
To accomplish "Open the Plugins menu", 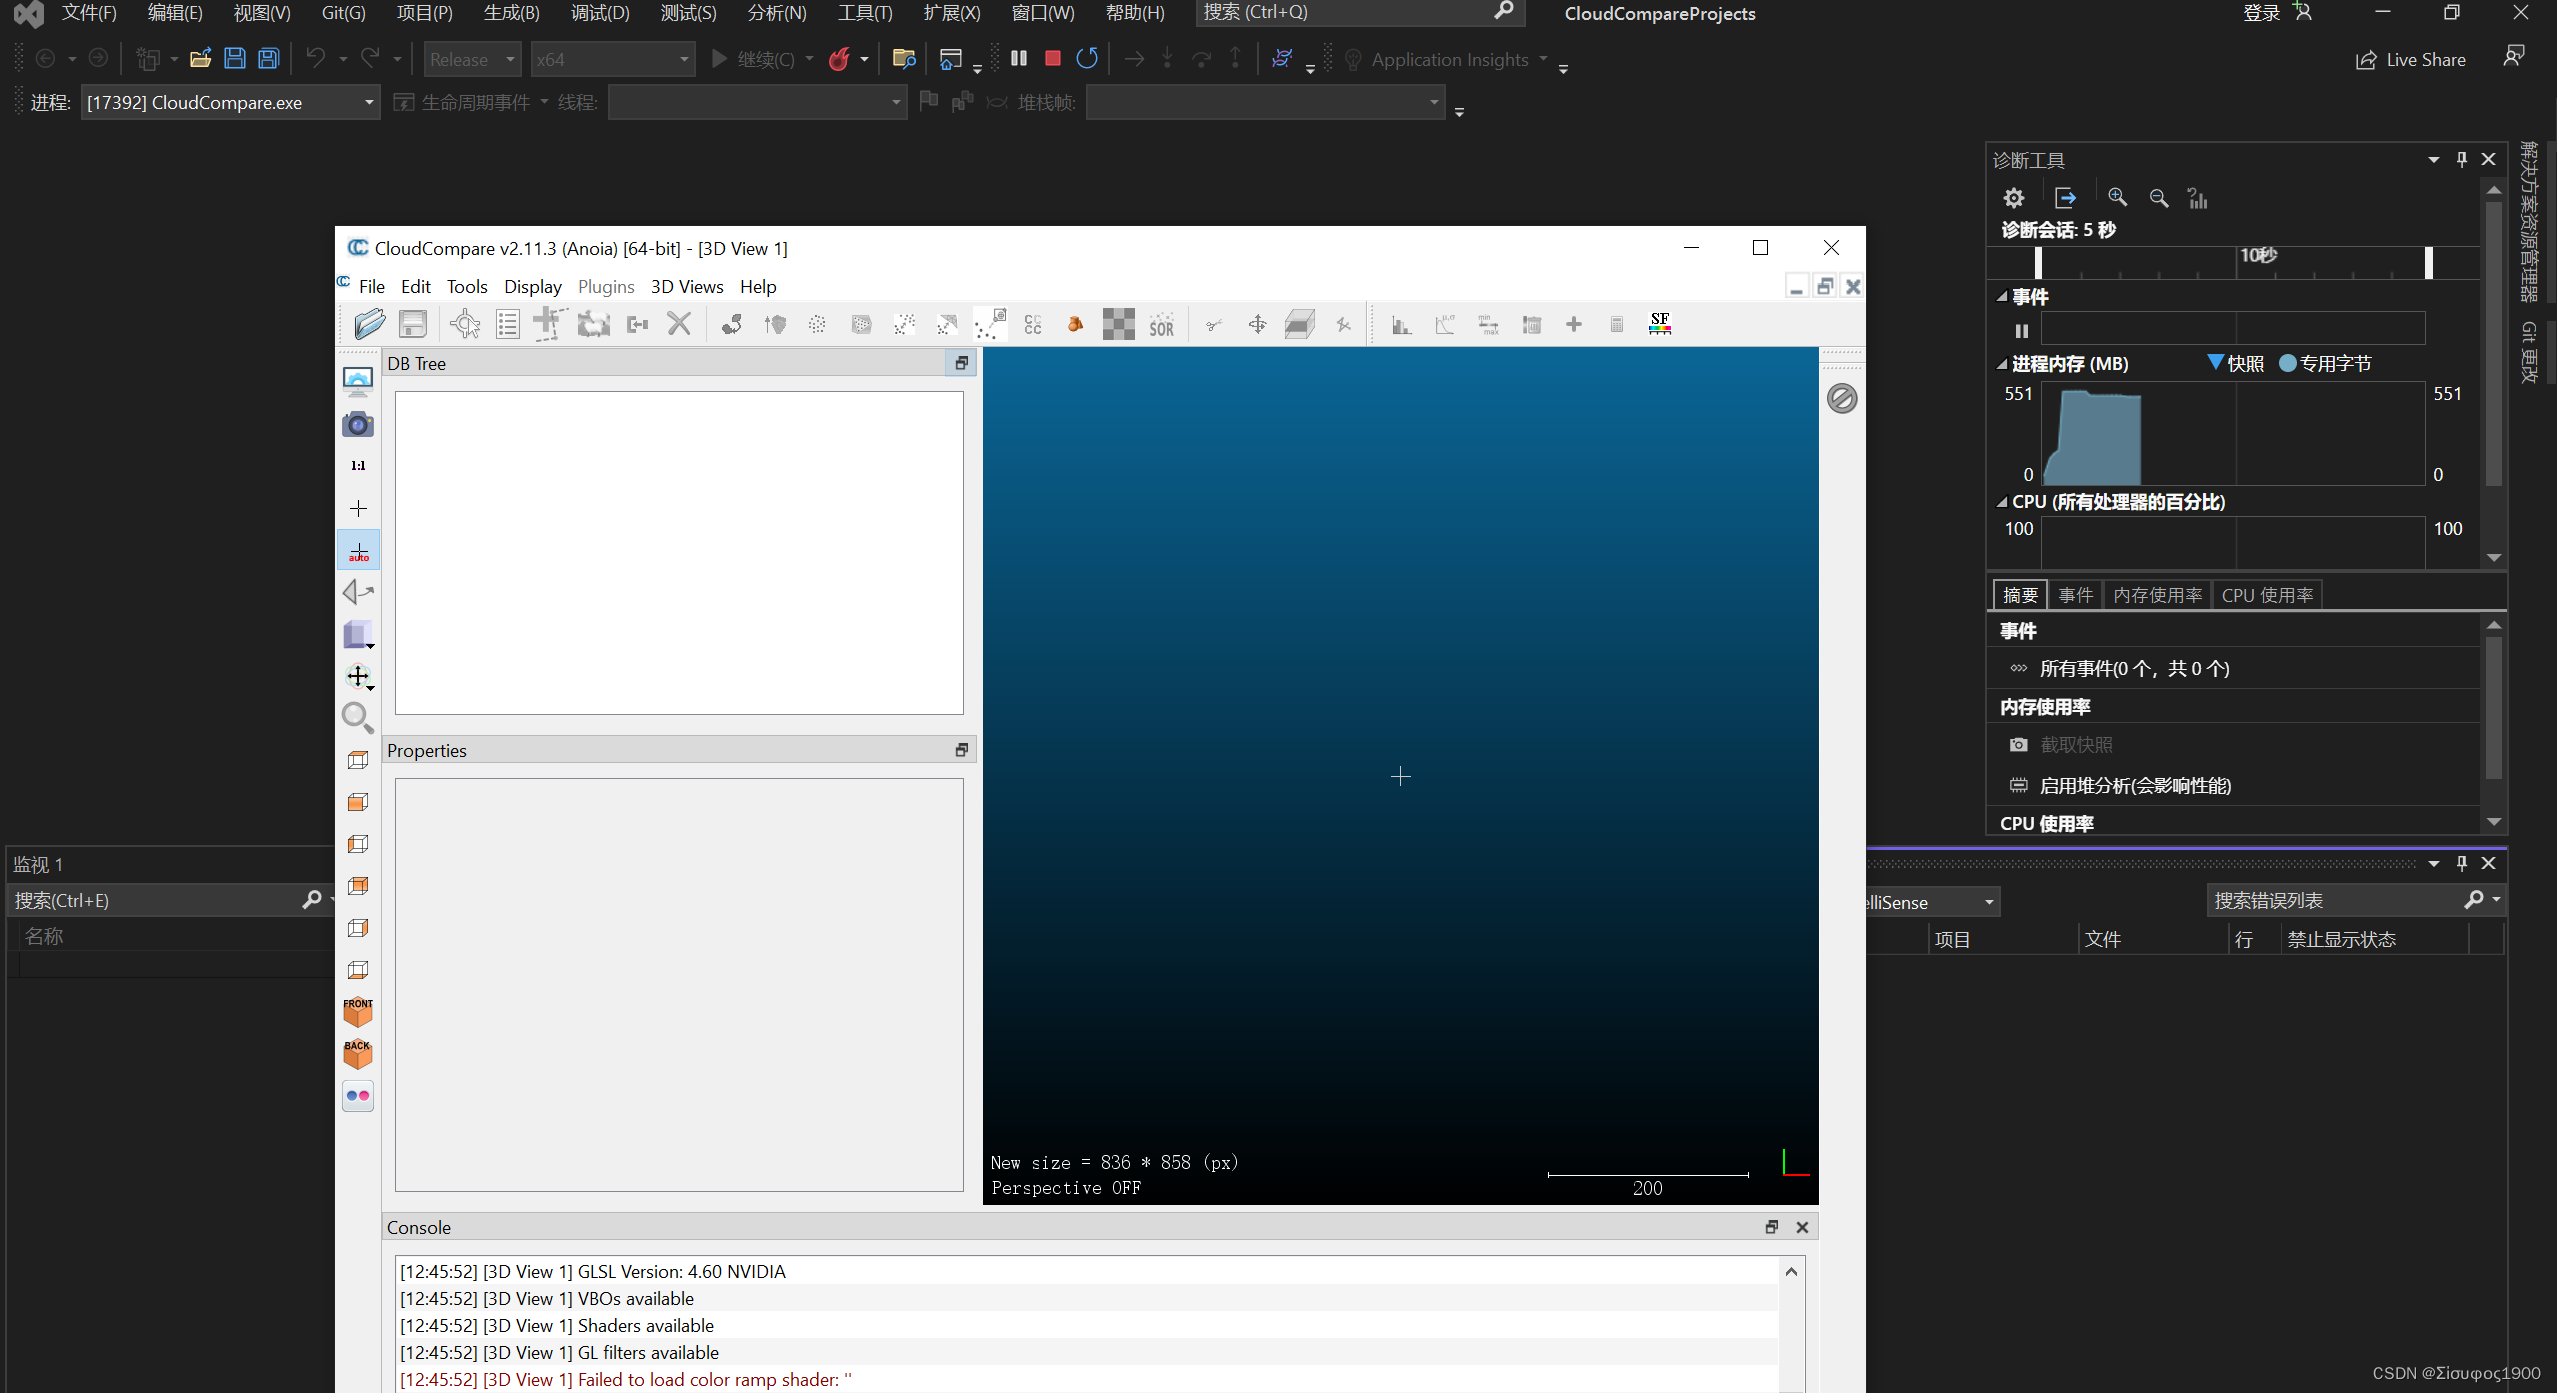I will 607,286.
